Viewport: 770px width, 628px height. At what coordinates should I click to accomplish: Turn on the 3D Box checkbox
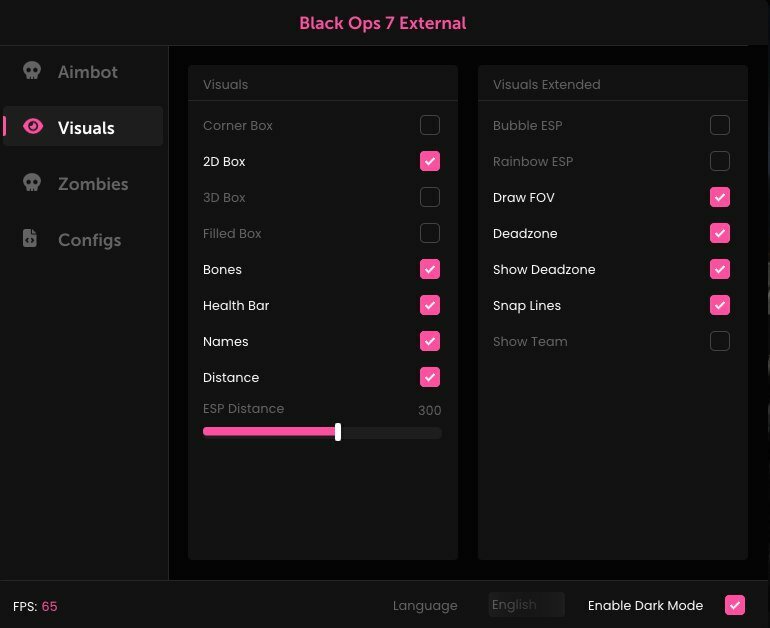pyautogui.click(x=430, y=197)
